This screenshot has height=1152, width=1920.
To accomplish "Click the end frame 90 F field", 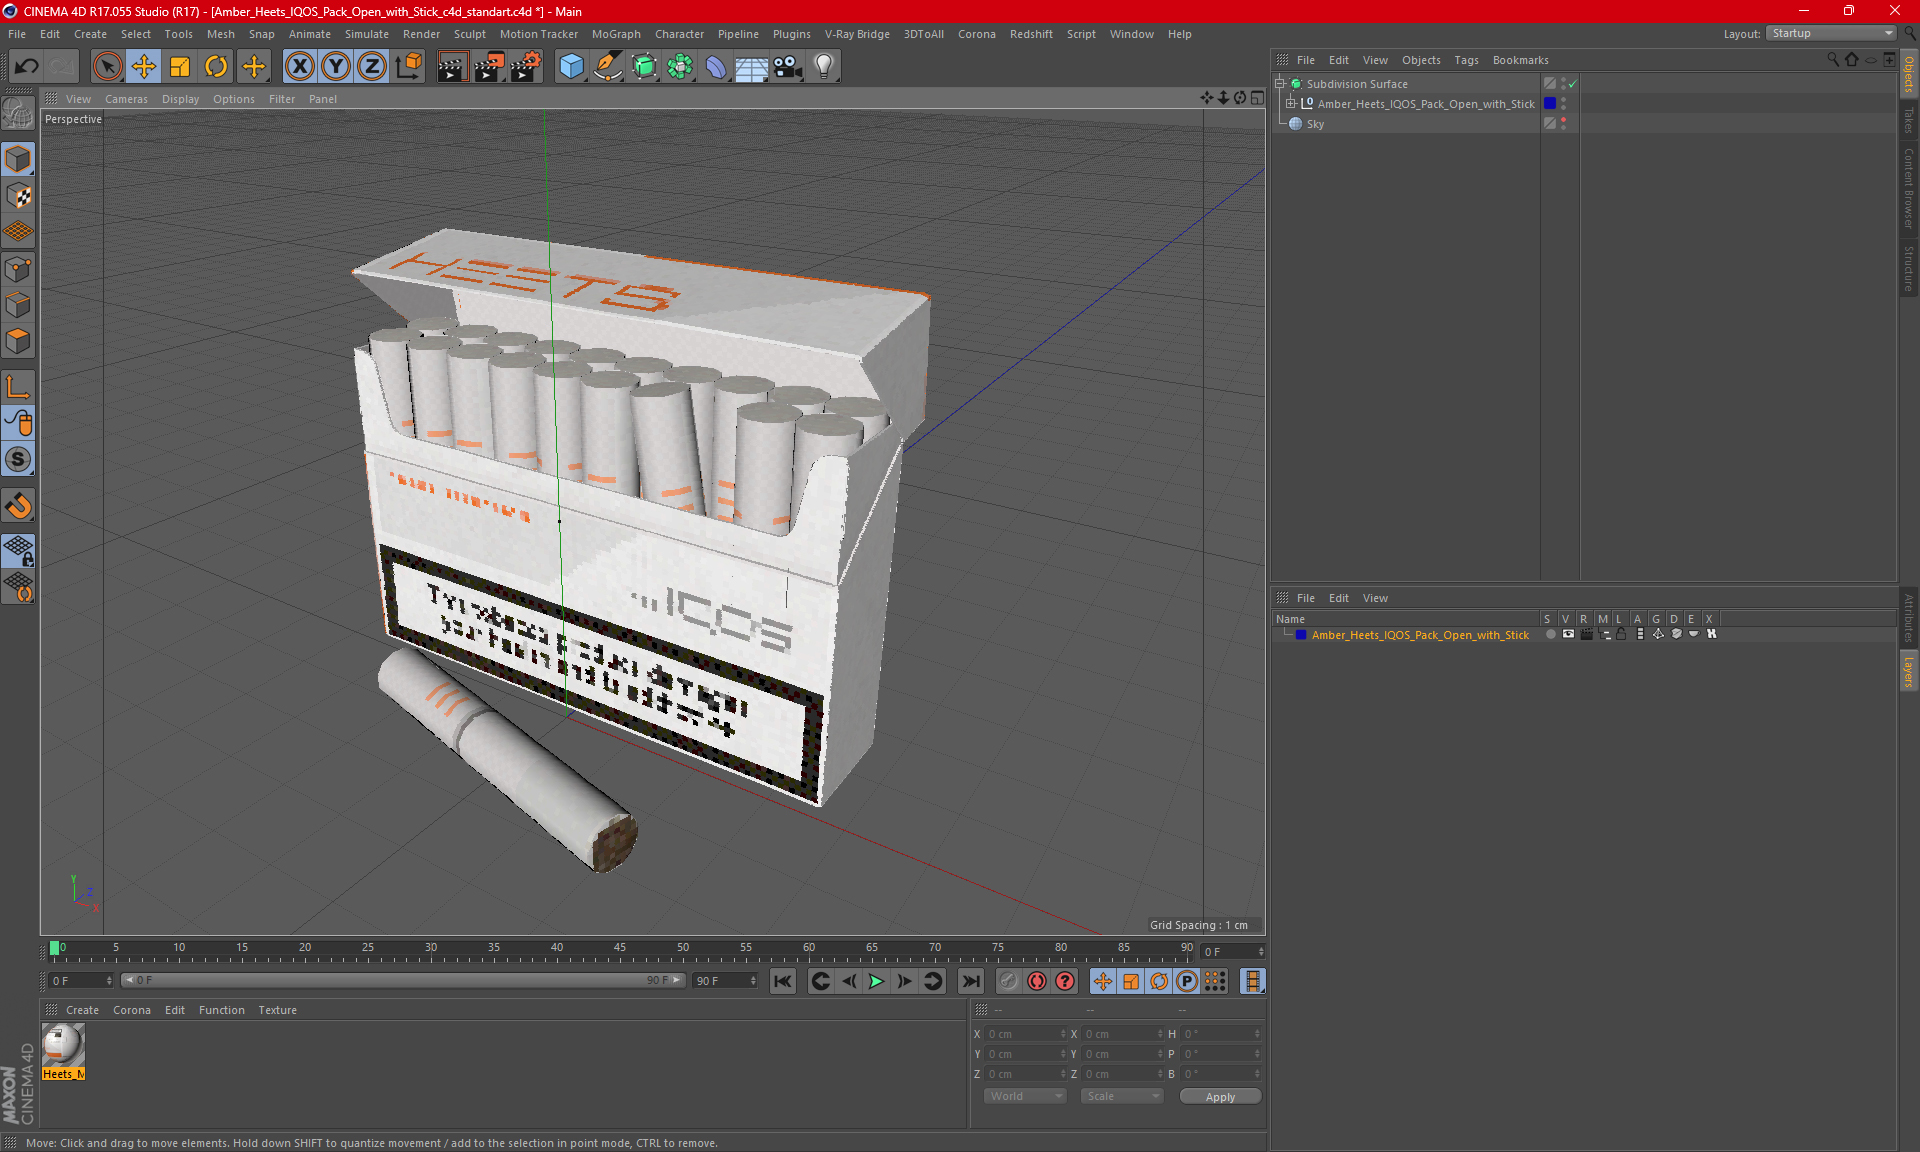I will point(725,981).
